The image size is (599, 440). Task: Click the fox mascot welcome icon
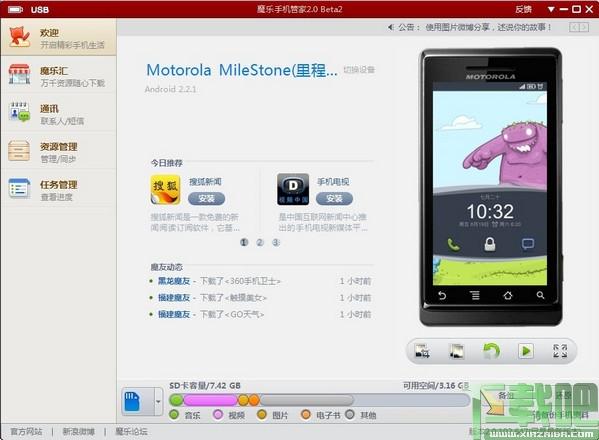point(19,37)
